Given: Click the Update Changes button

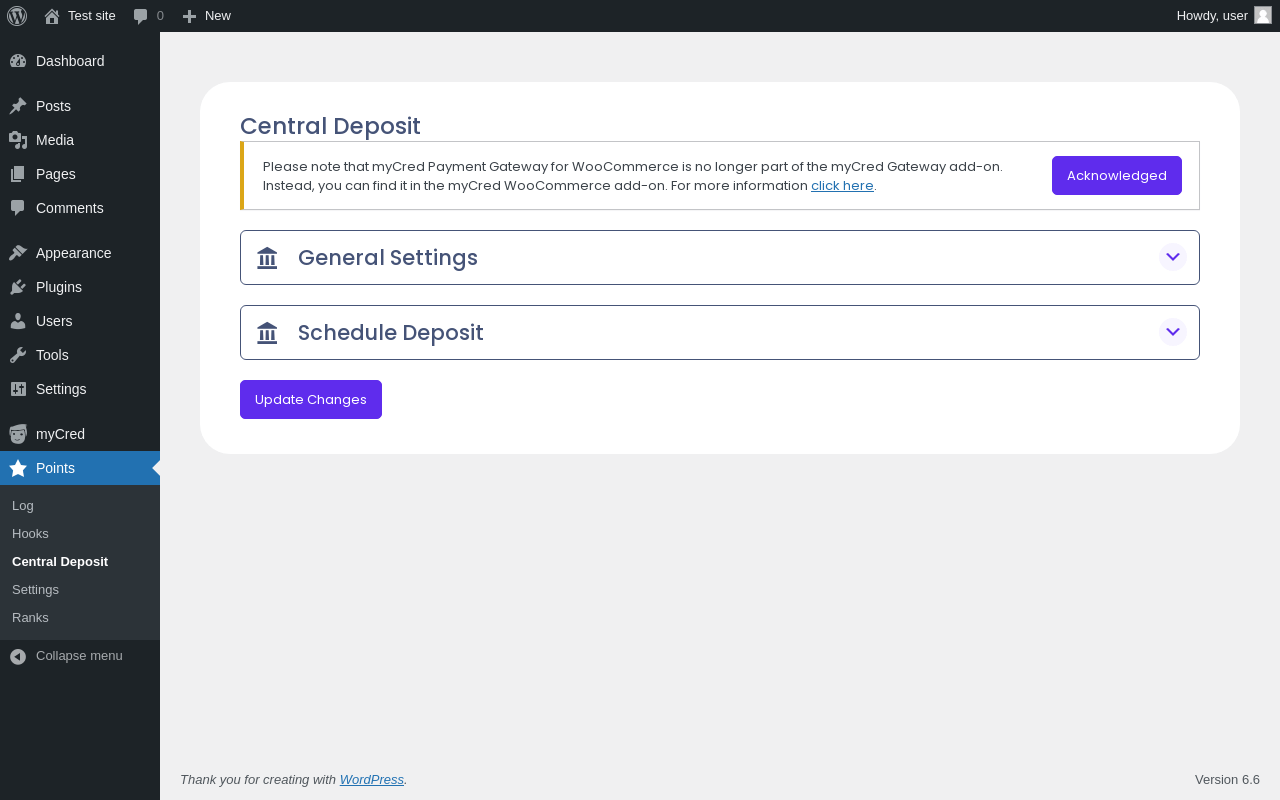Looking at the screenshot, I should point(311,399).
